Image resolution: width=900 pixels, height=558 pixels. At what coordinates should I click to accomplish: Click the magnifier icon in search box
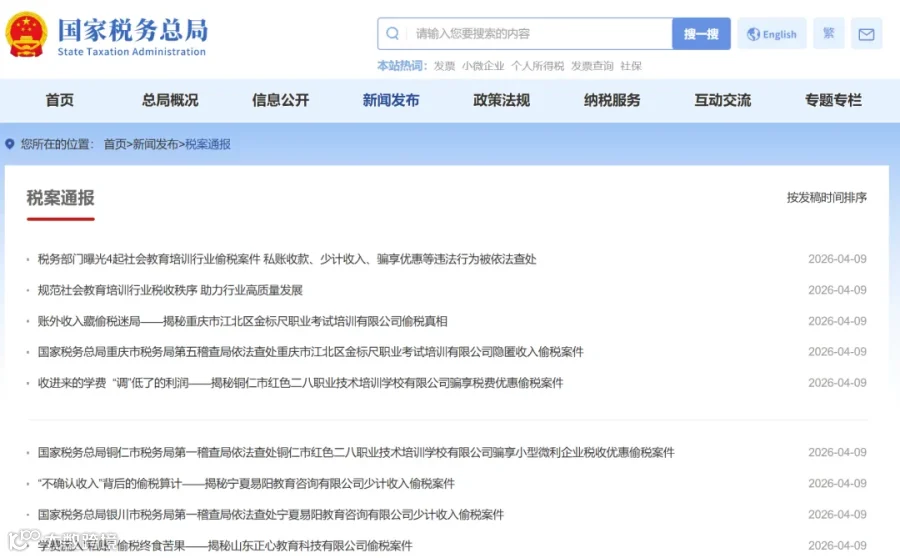[393, 34]
